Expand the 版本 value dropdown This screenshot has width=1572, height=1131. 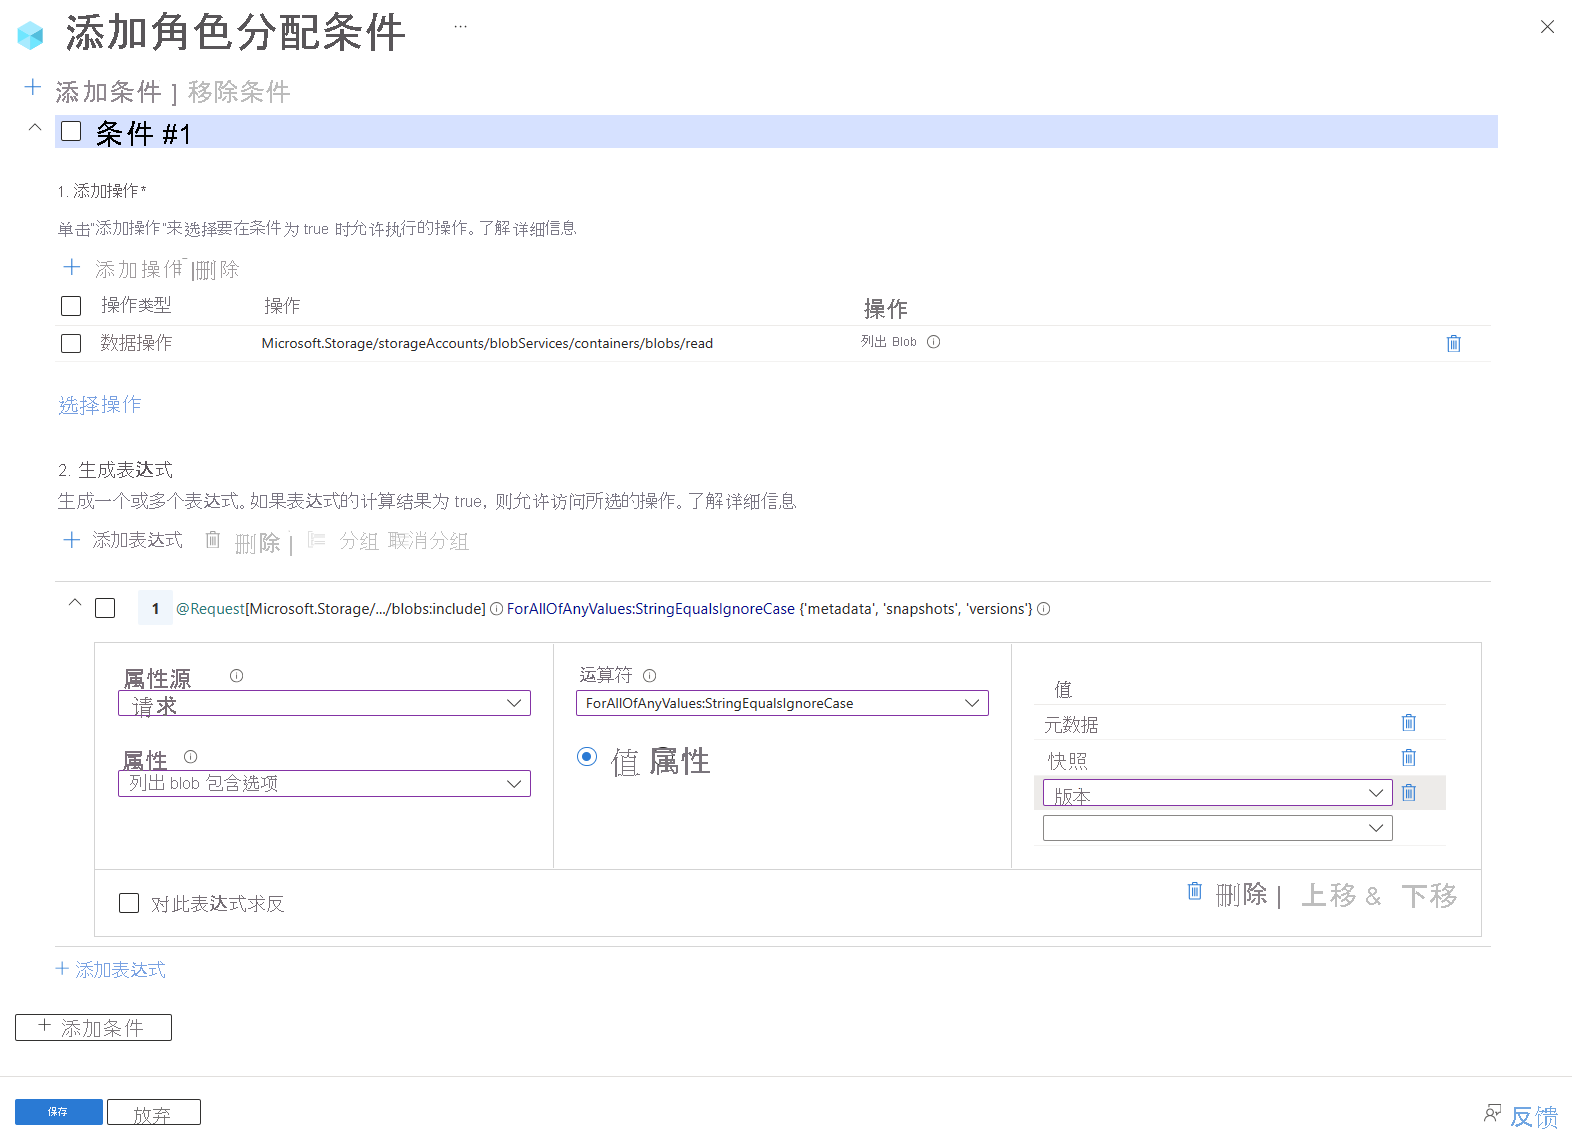point(1218,793)
